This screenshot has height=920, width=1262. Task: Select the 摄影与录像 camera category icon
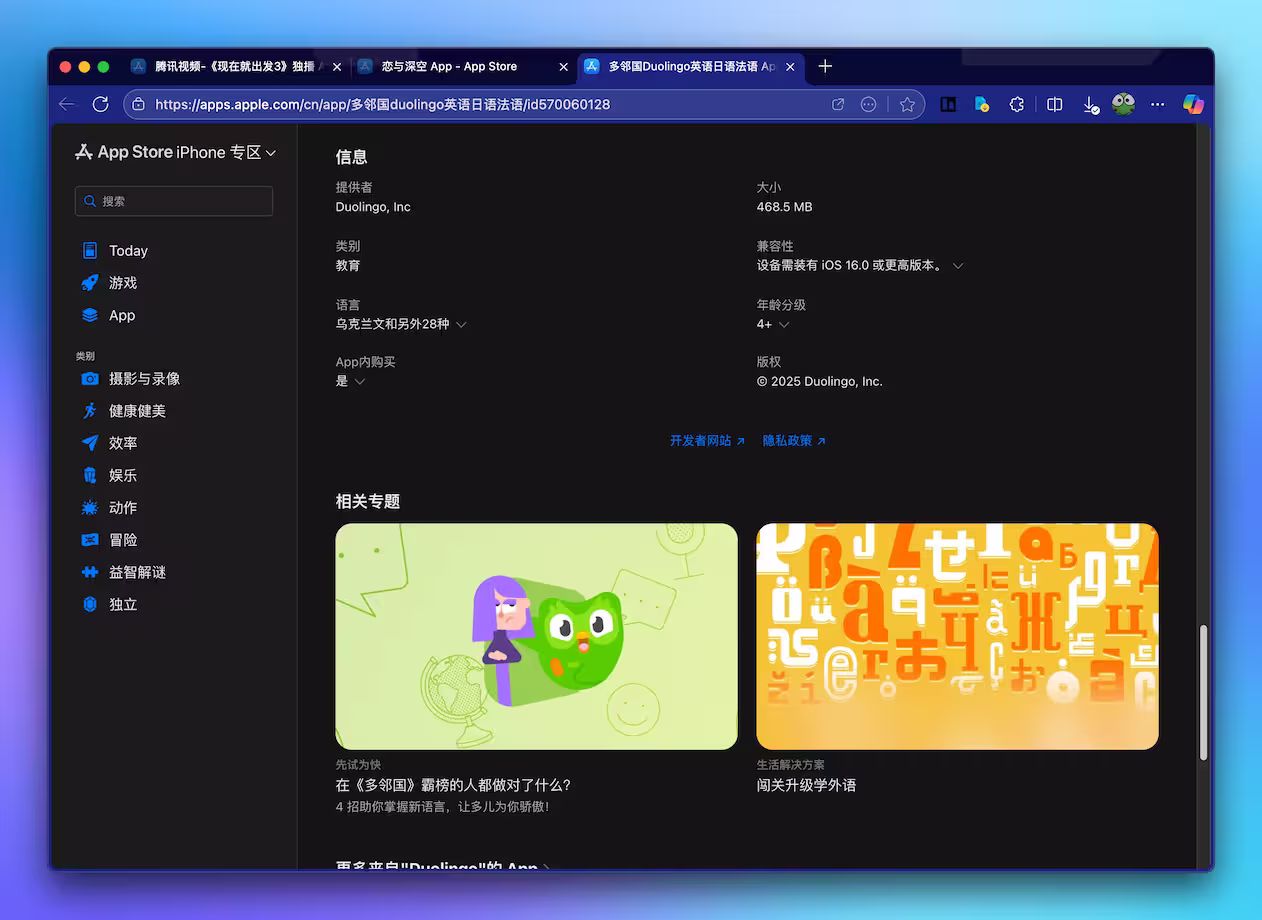91,378
